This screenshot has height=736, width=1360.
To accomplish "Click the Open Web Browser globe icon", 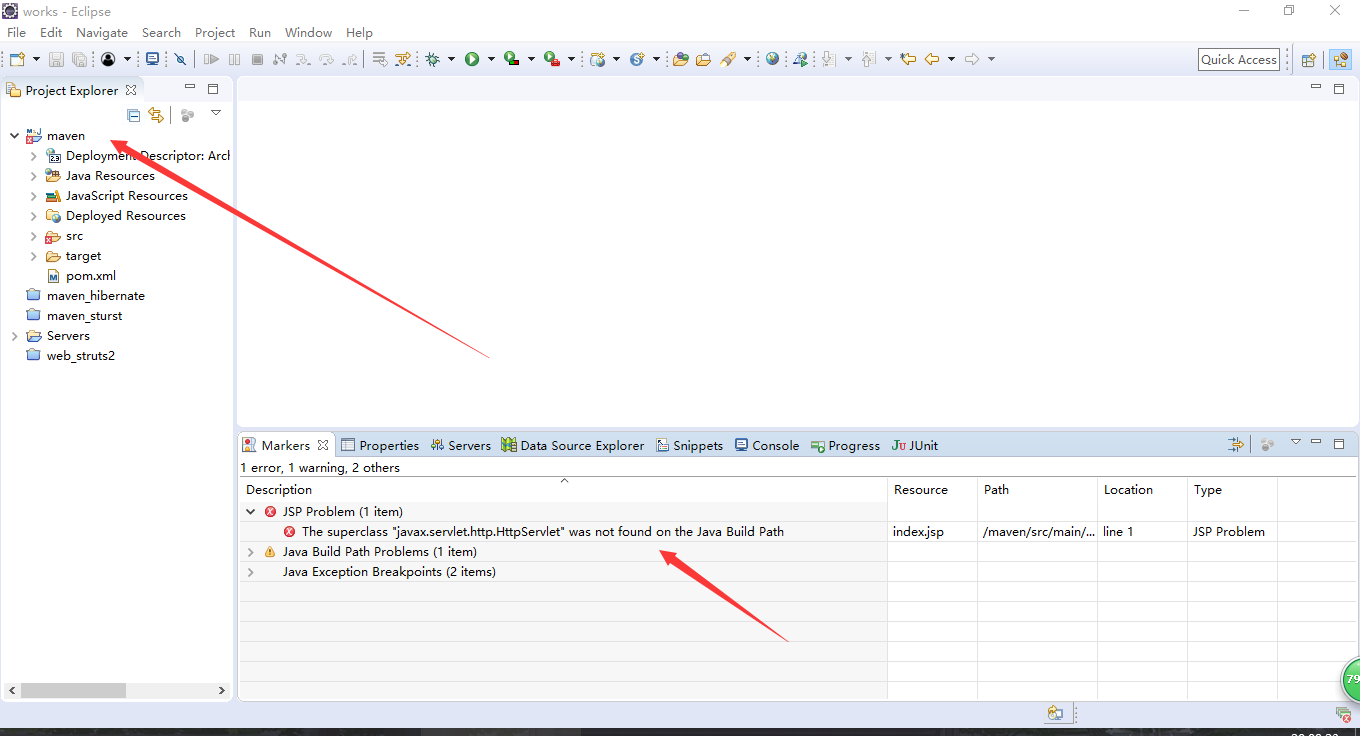I will click(772, 59).
